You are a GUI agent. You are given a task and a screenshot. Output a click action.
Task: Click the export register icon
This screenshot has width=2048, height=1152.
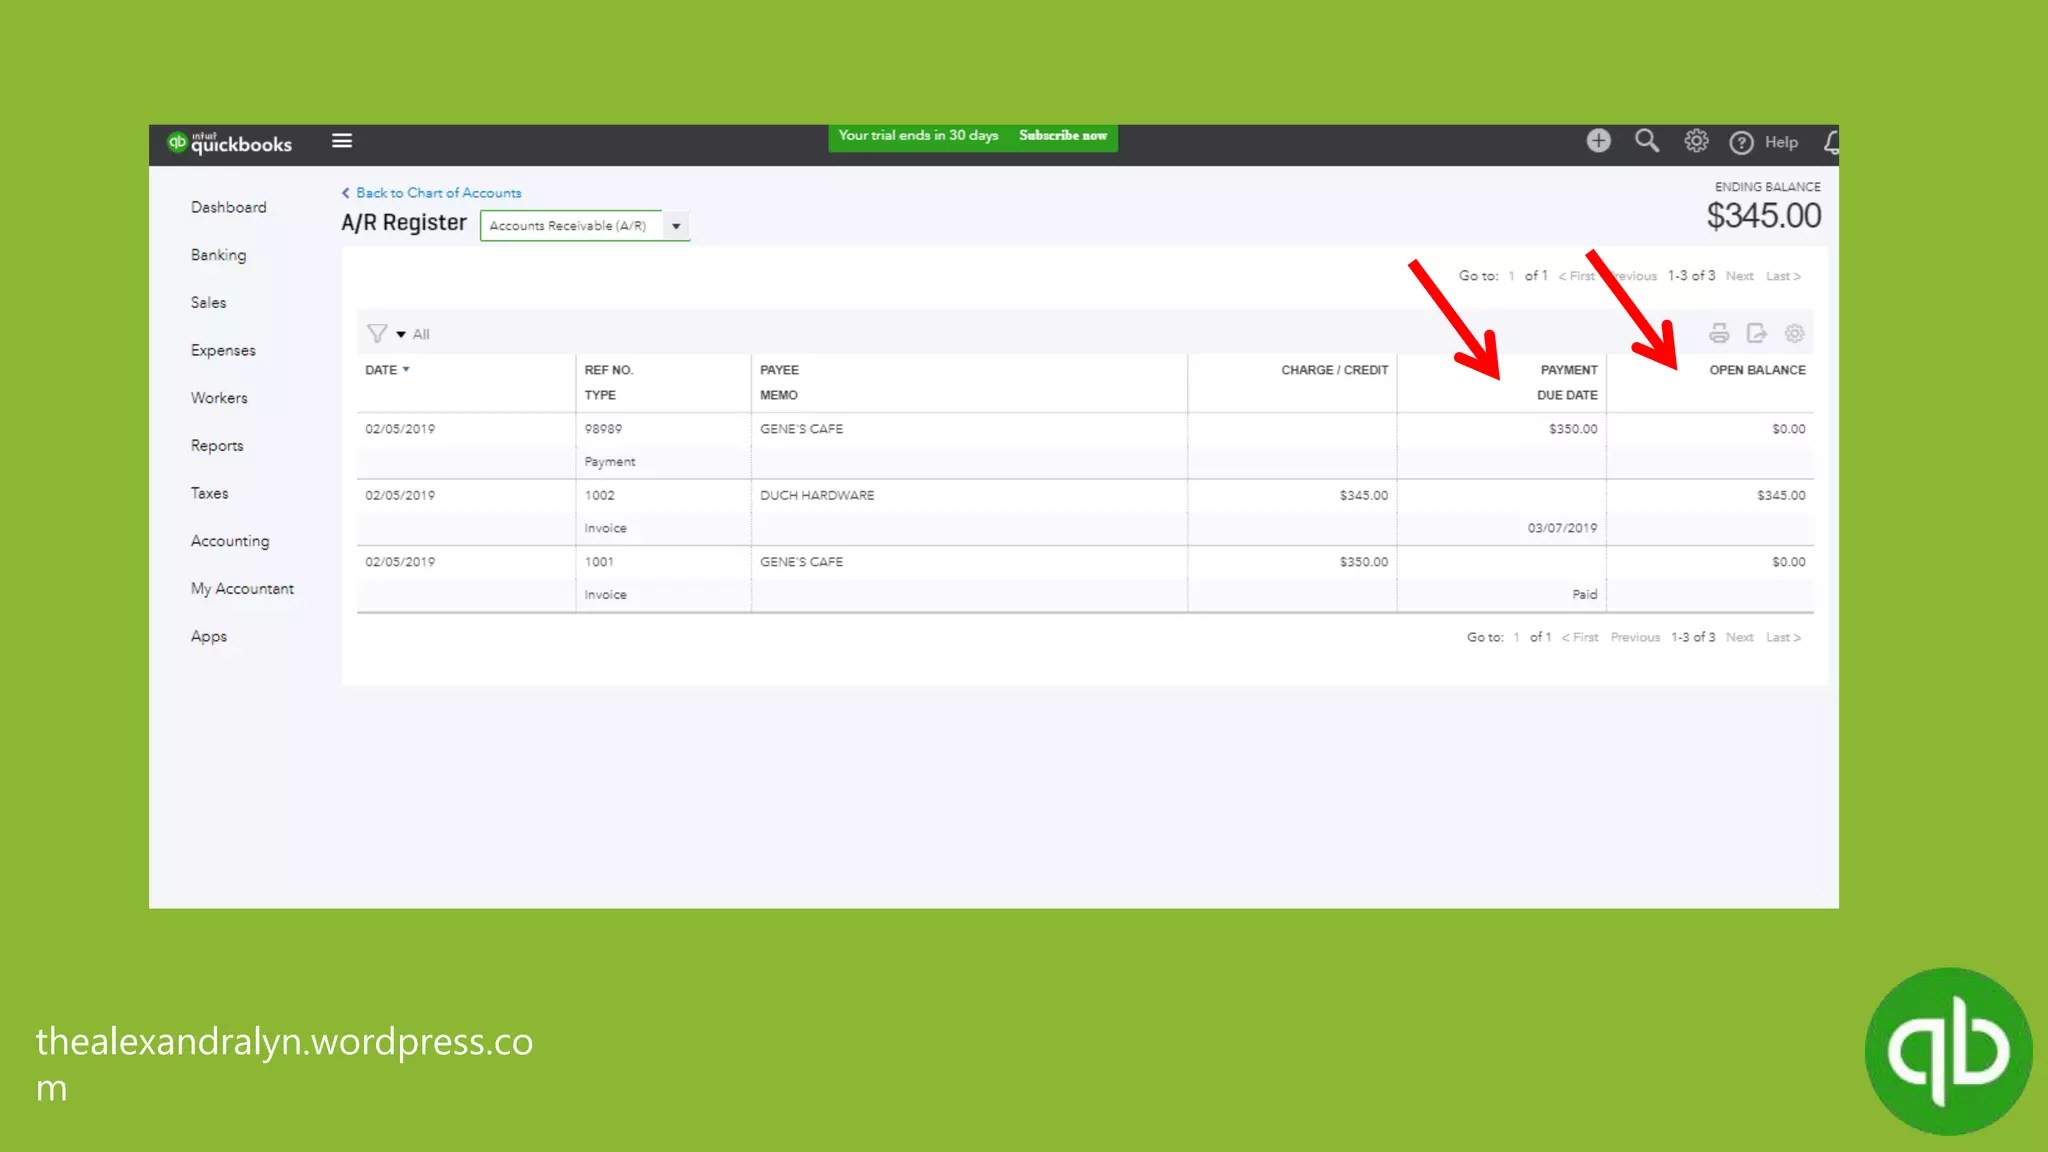point(1756,334)
